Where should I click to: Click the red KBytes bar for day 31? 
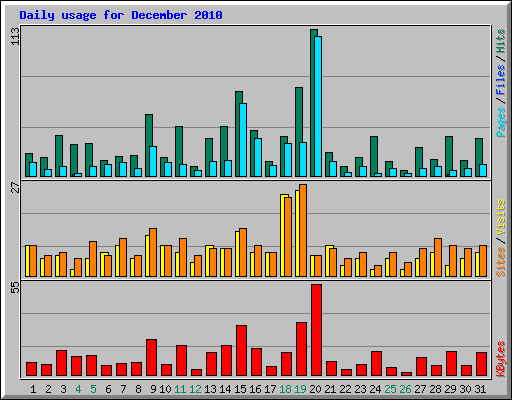pyautogui.click(x=481, y=364)
